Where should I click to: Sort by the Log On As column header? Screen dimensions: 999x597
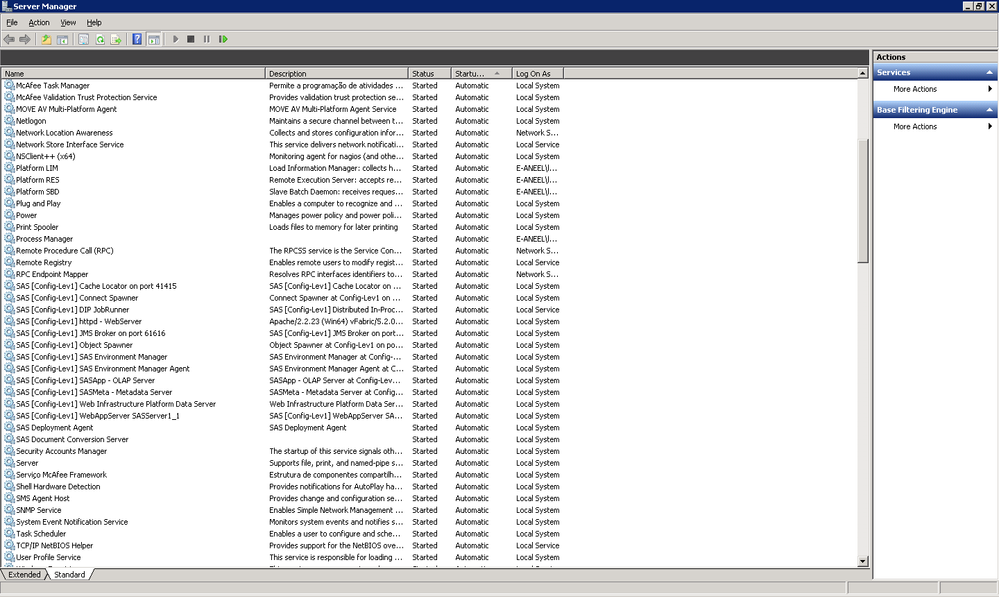pyautogui.click(x=538, y=74)
